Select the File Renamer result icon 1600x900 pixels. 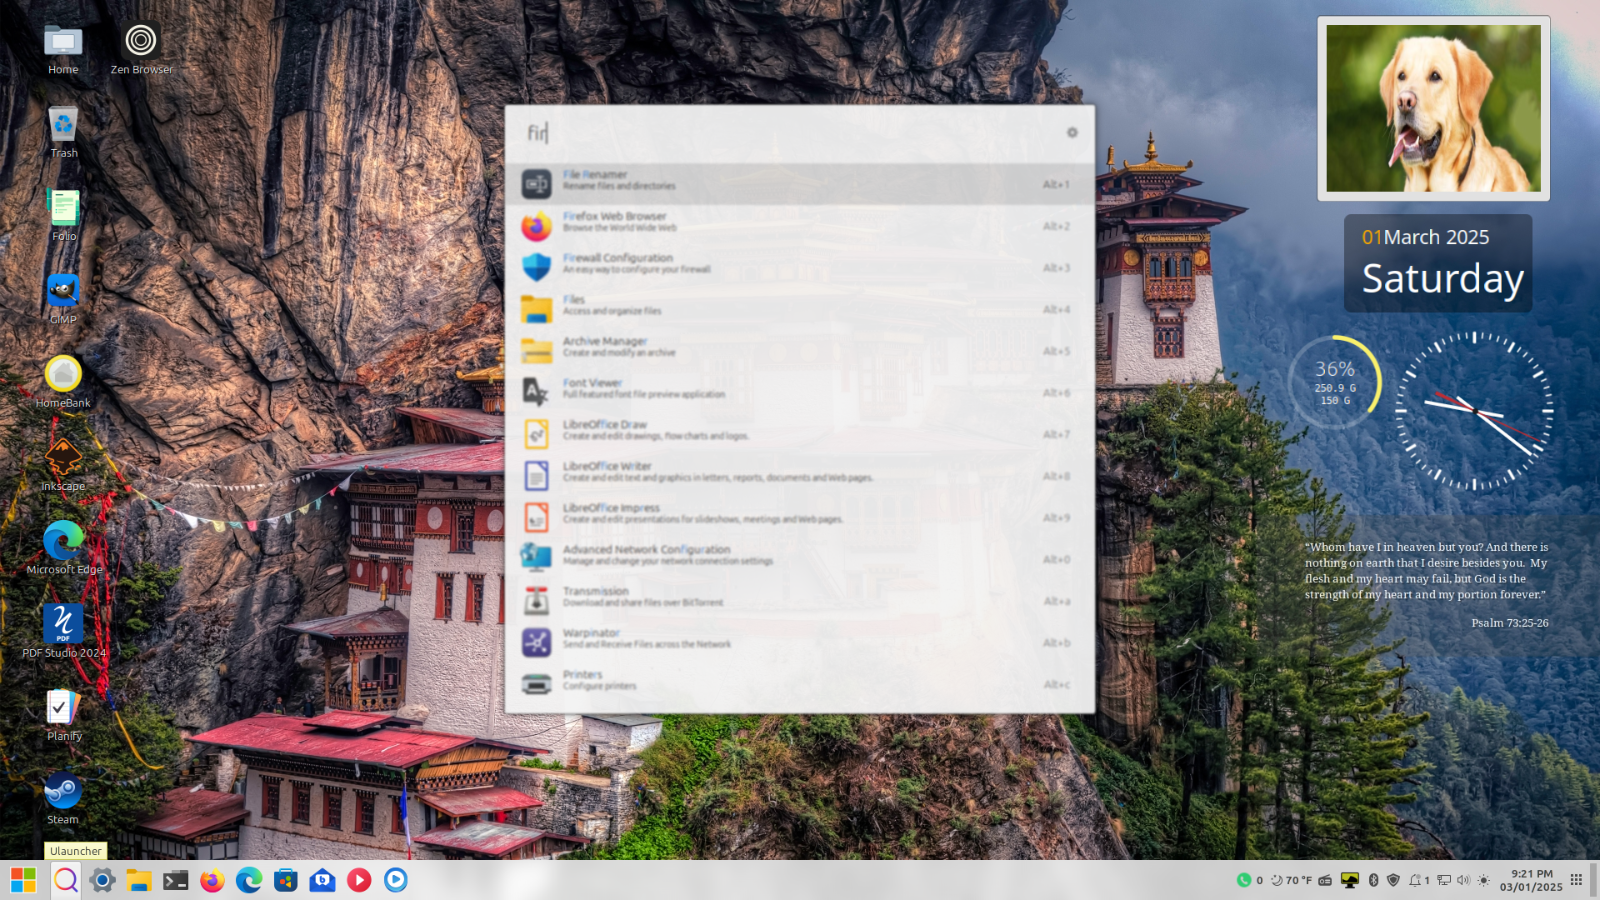[x=537, y=184]
